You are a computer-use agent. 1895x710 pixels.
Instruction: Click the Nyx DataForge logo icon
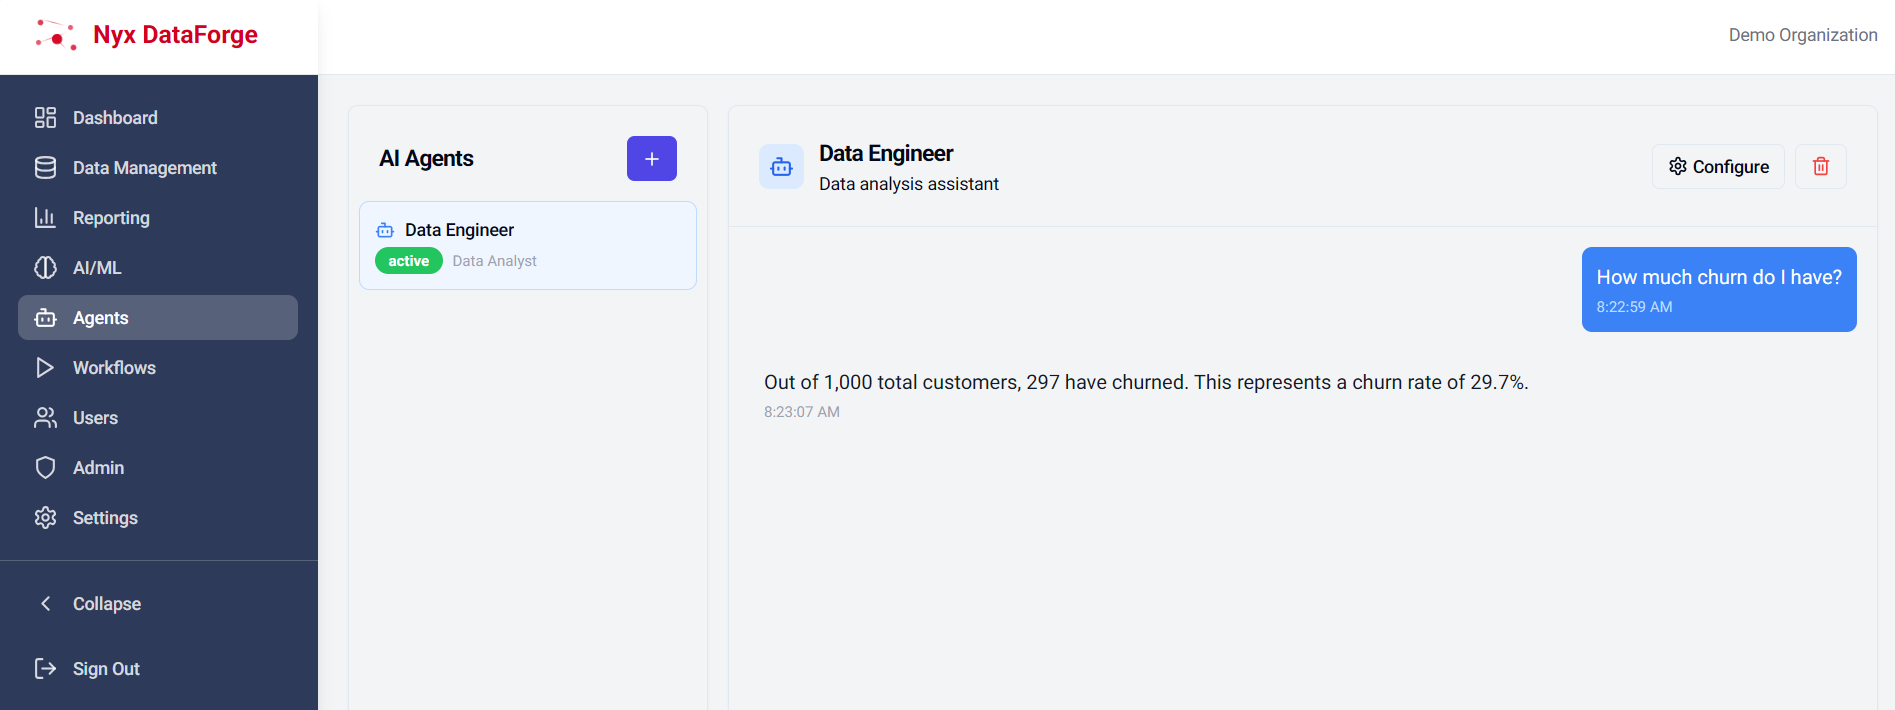tap(56, 35)
